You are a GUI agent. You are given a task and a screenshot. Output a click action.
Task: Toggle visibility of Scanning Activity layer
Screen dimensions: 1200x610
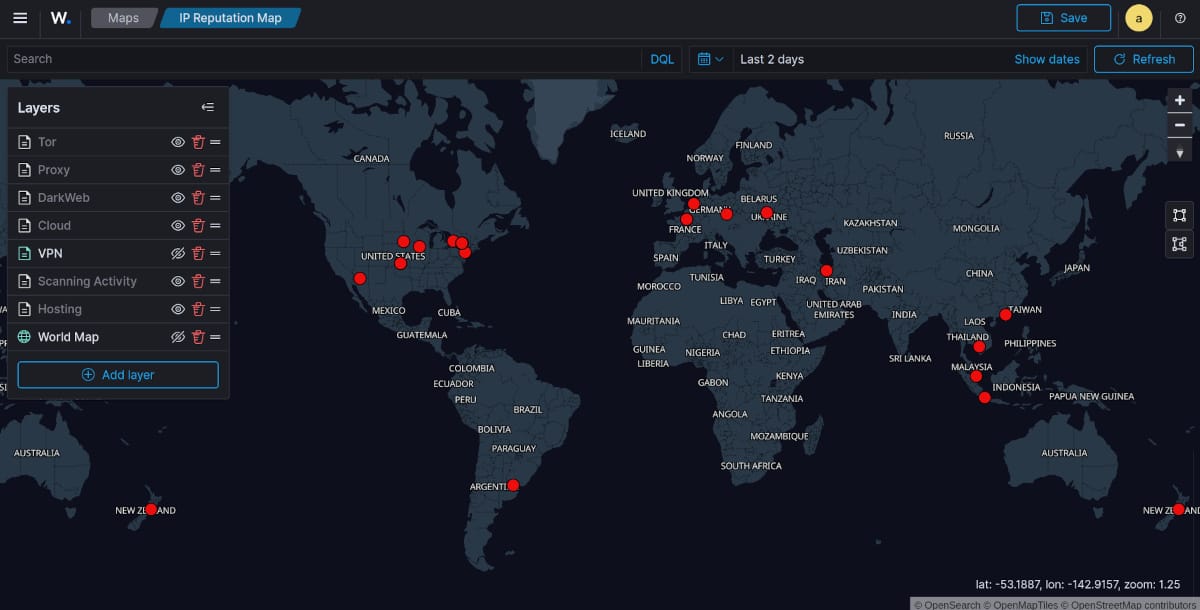[178, 282]
